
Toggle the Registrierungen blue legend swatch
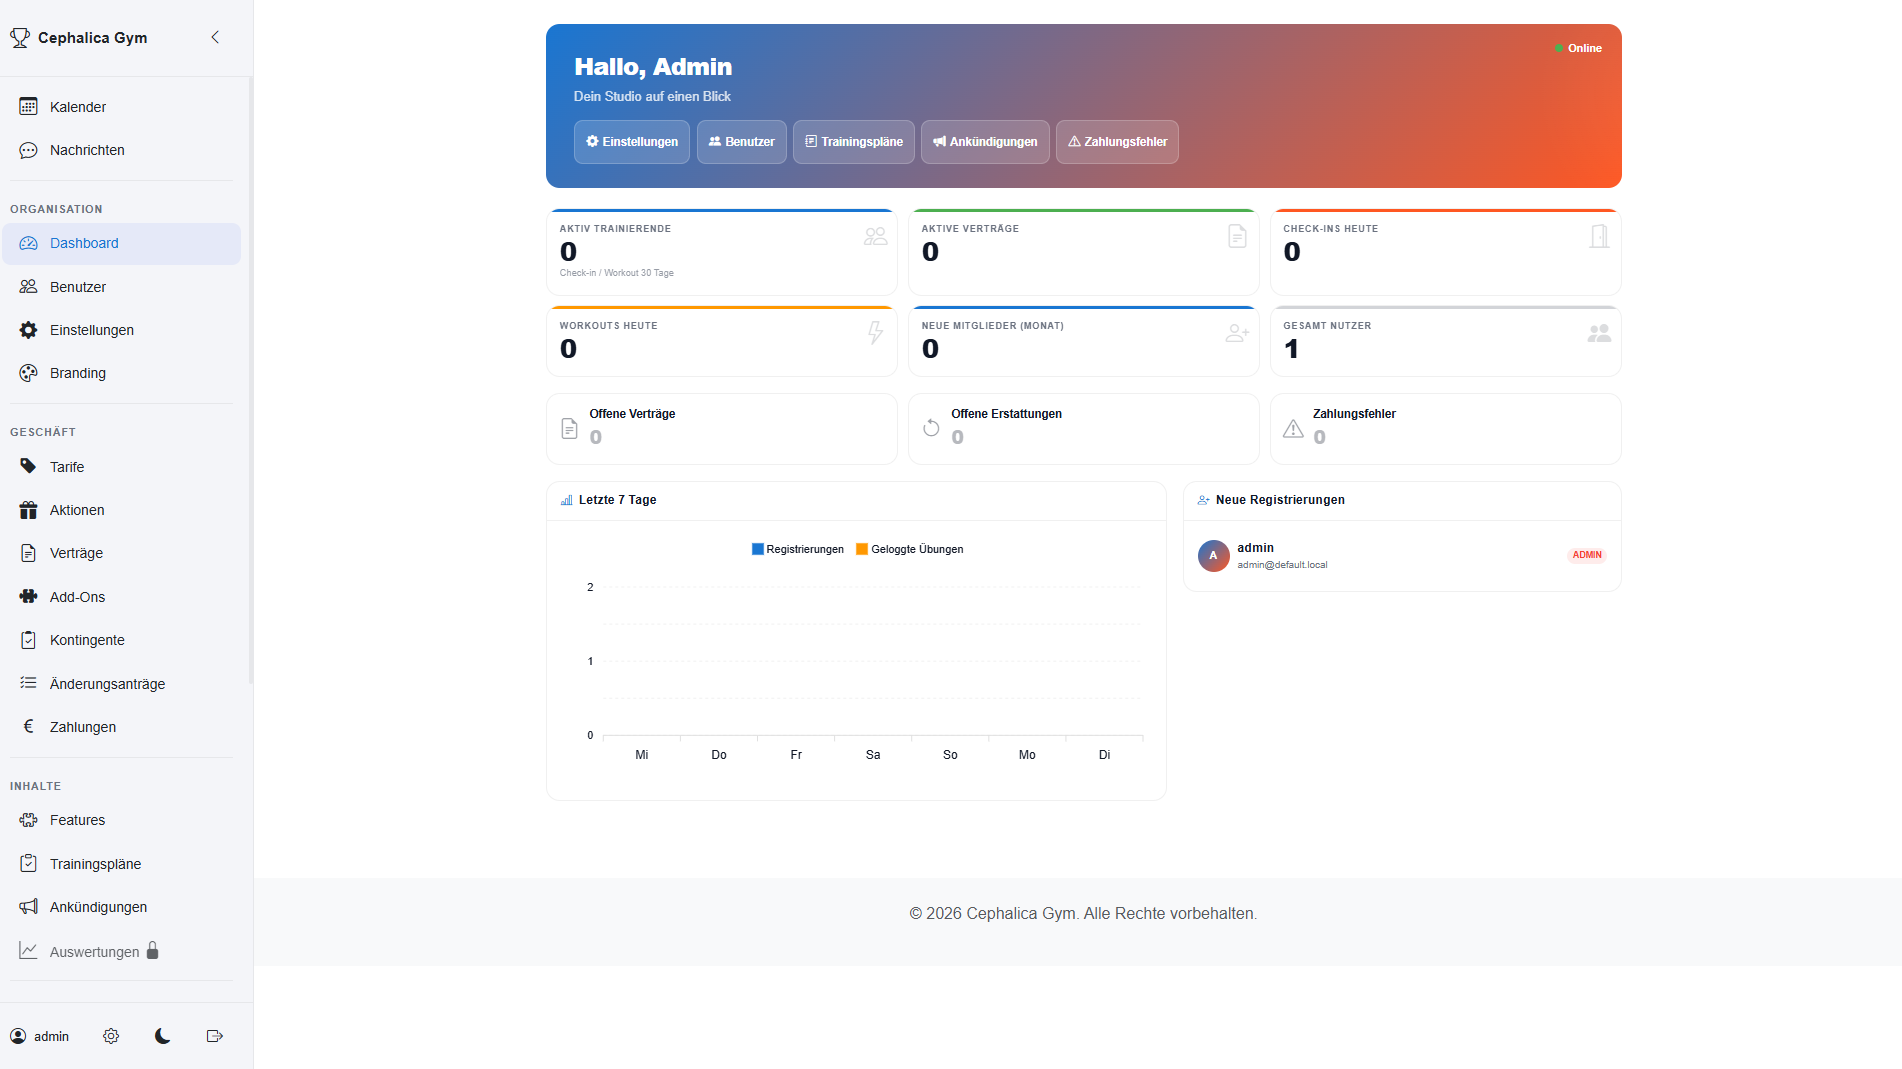pyautogui.click(x=758, y=549)
